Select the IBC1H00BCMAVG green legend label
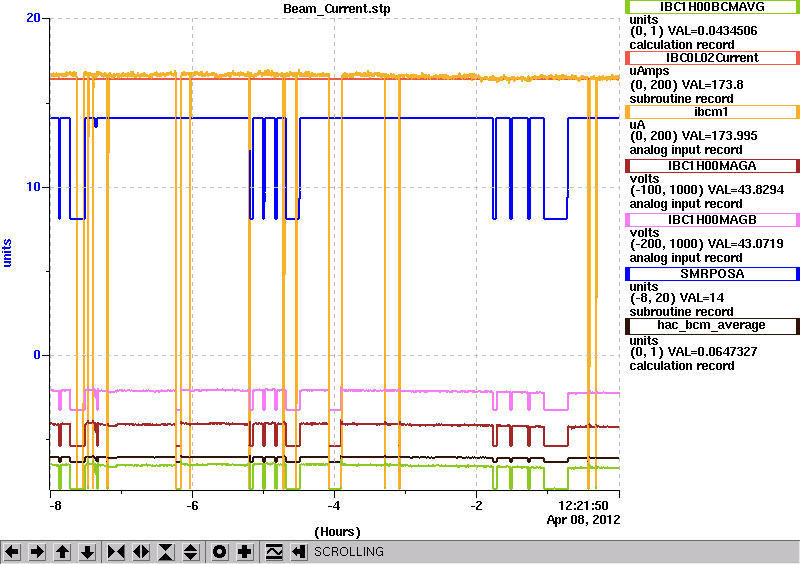The image size is (800, 564). click(x=712, y=7)
